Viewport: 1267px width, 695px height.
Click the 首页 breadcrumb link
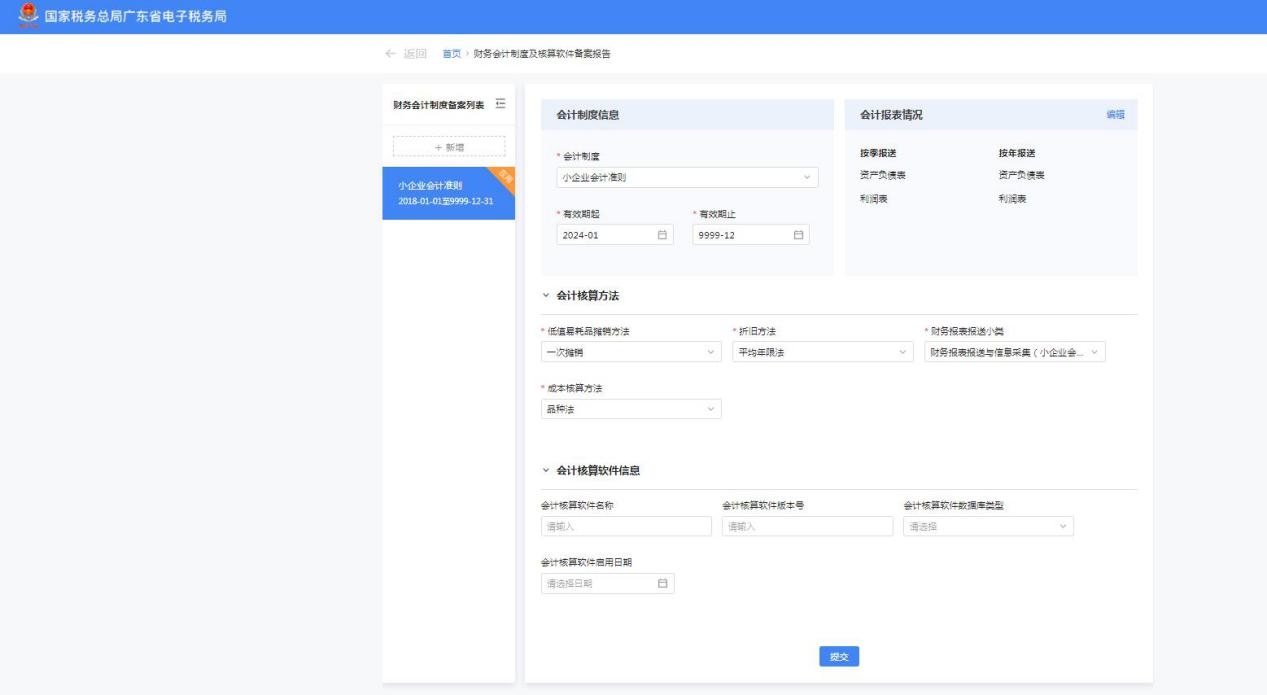tap(451, 54)
